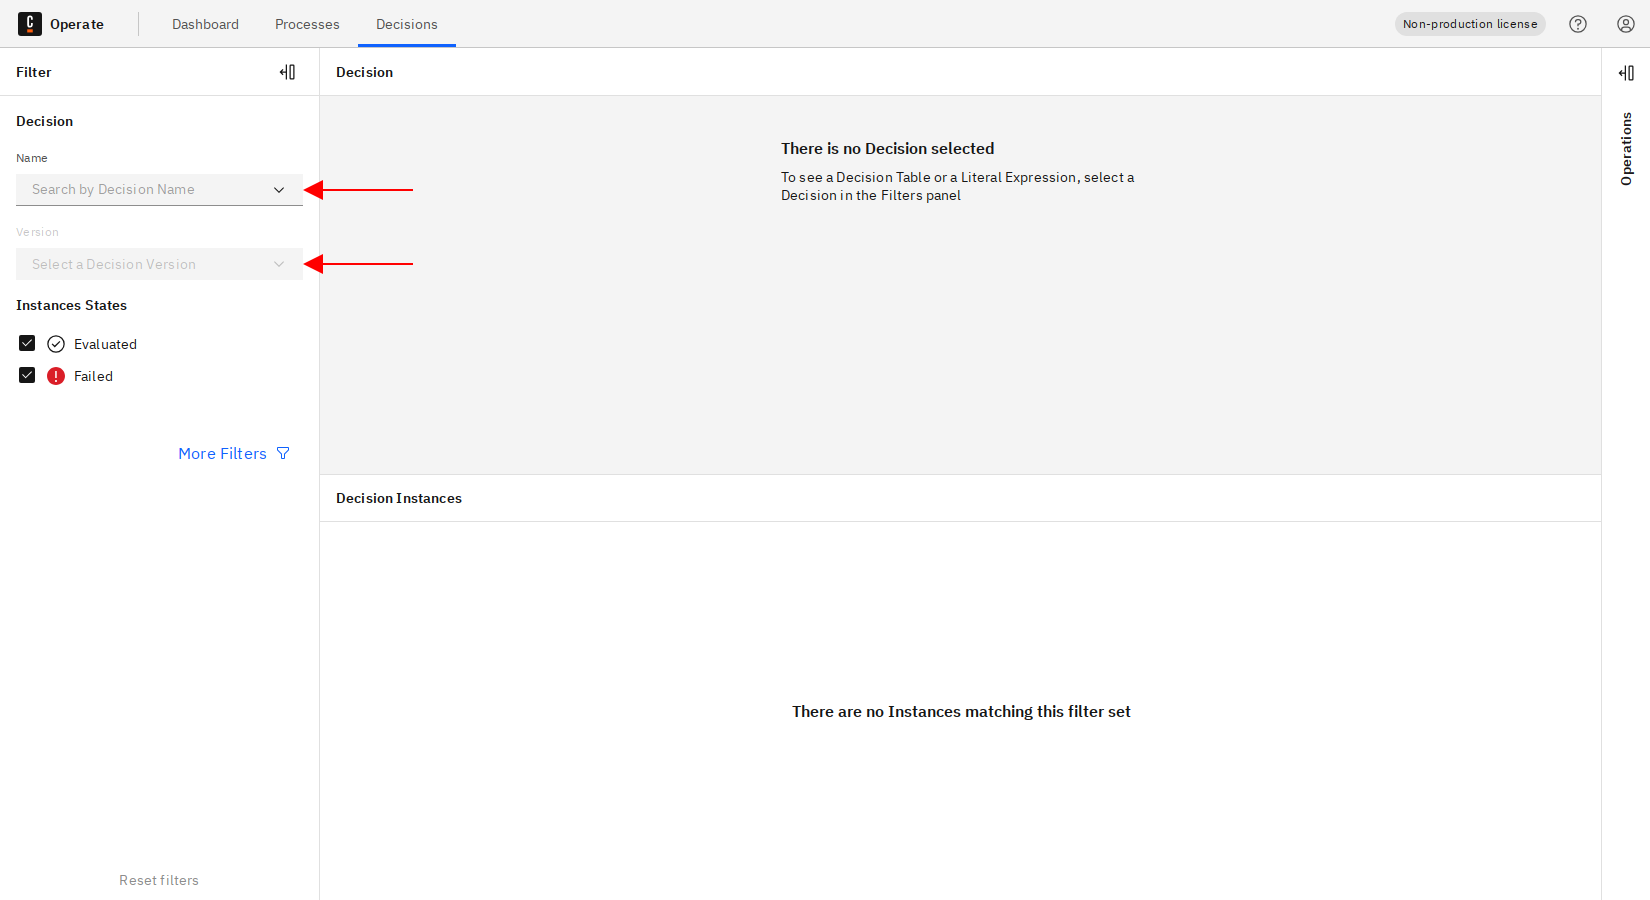Click the More Filters link
The height and width of the screenshot is (900, 1650).
click(222, 454)
